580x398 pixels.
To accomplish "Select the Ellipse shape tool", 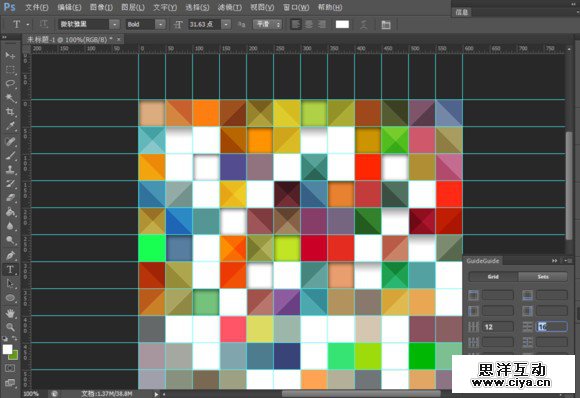I will click(x=10, y=298).
